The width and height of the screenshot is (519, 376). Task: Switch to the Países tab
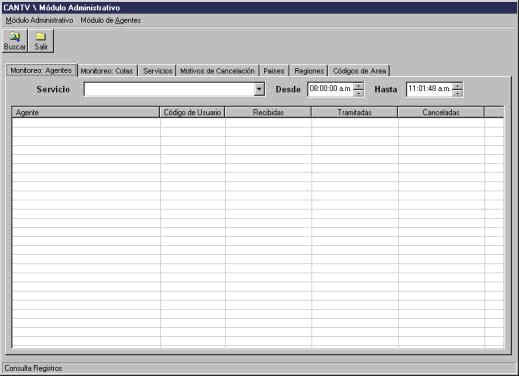(274, 71)
